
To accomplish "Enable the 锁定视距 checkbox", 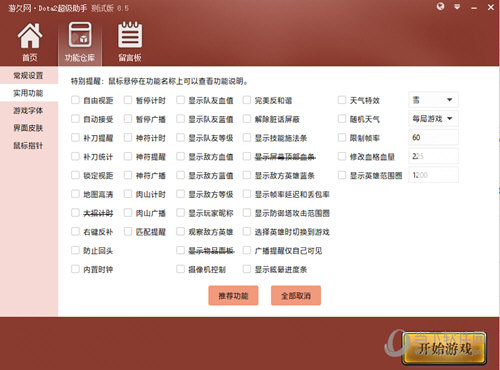I will coord(75,175).
